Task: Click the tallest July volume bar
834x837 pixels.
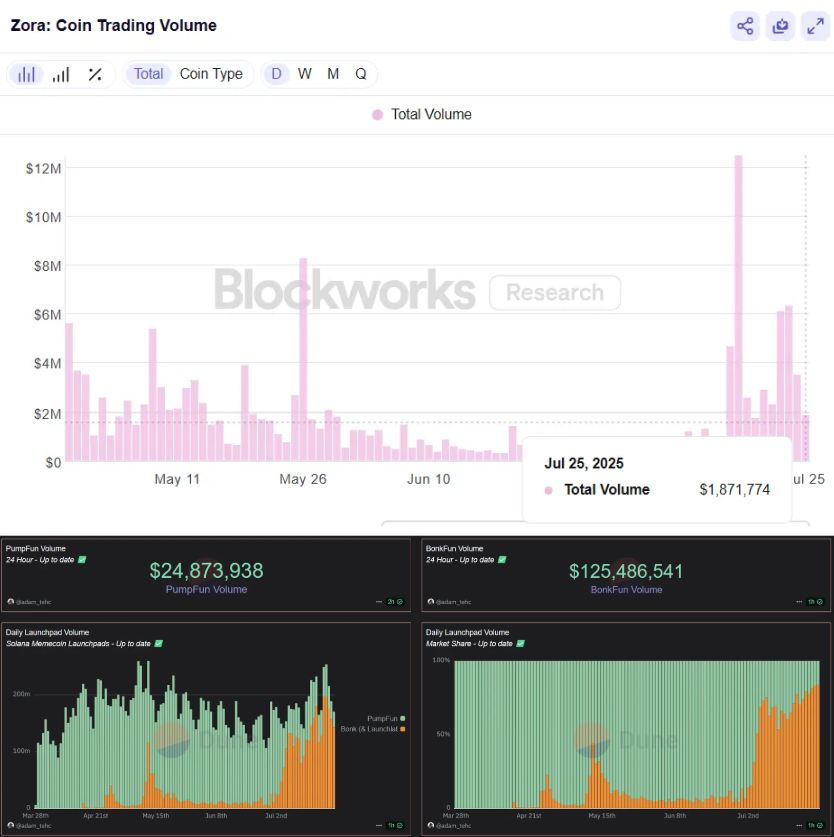Action: [x=737, y=300]
